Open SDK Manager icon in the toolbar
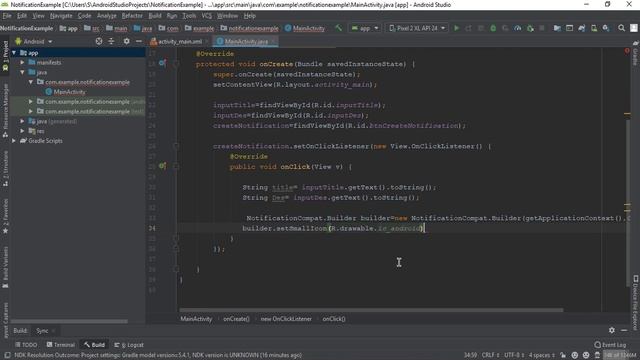This screenshot has width=640, height=360. pos(606,28)
